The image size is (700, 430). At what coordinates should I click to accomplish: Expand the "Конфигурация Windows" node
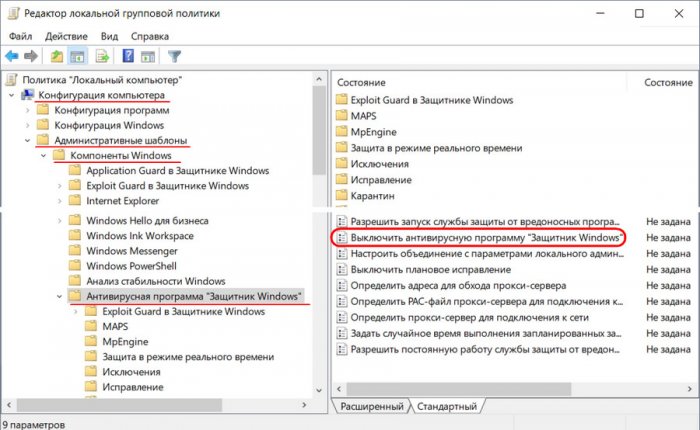tap(28, 125)
